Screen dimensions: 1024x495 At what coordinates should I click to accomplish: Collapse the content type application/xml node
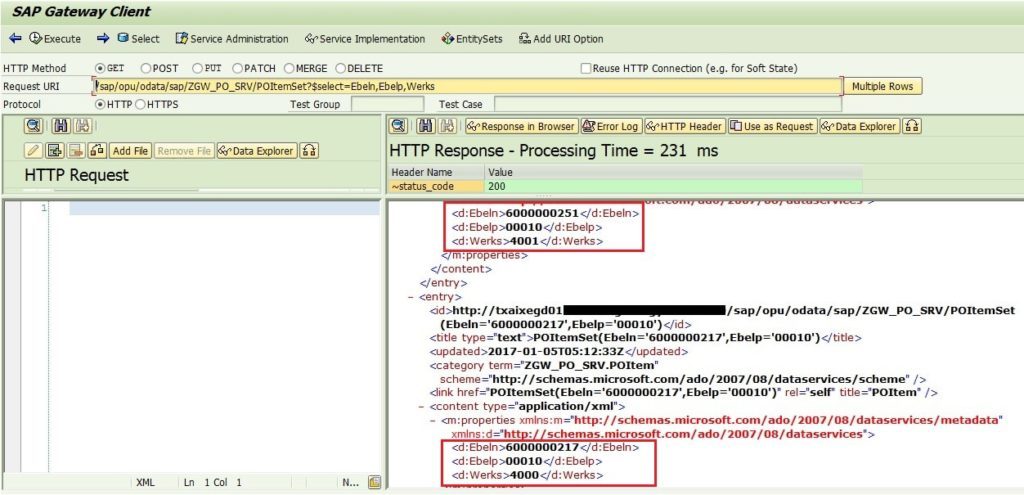[x=421, y=406]
